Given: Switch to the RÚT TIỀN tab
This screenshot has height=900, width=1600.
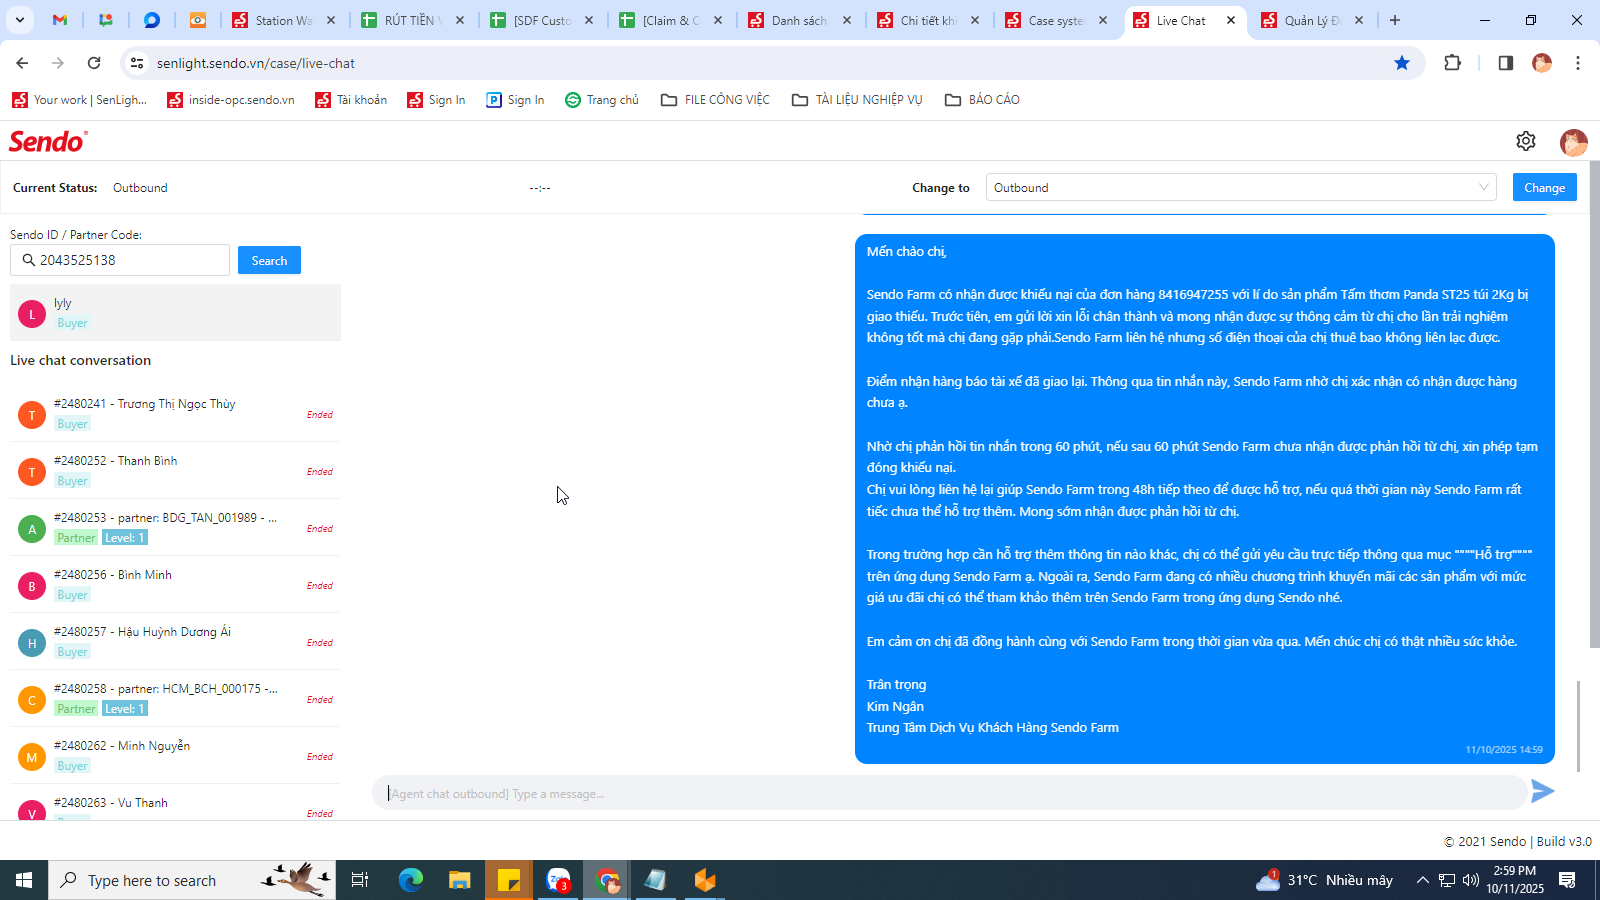Looking at the screenshot, I should pos(413,20).
